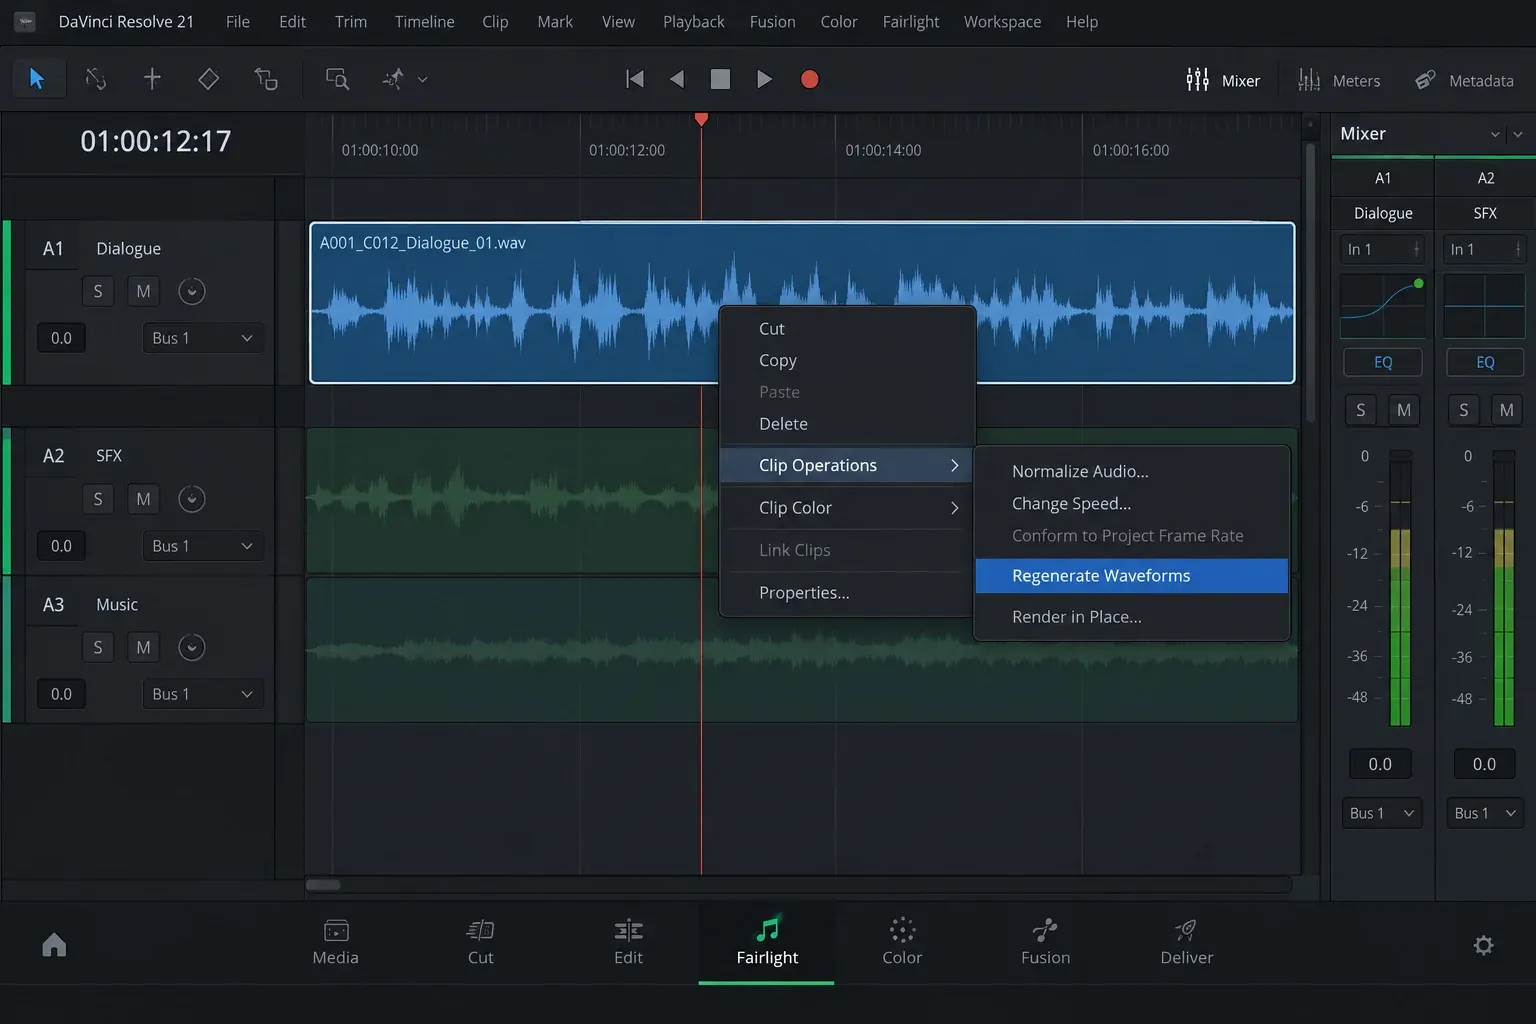The width and height of the screenshot is (1536, 1024).
Task: Open the Fairlight menu in menu bar
Action: [x=910, y=21]
